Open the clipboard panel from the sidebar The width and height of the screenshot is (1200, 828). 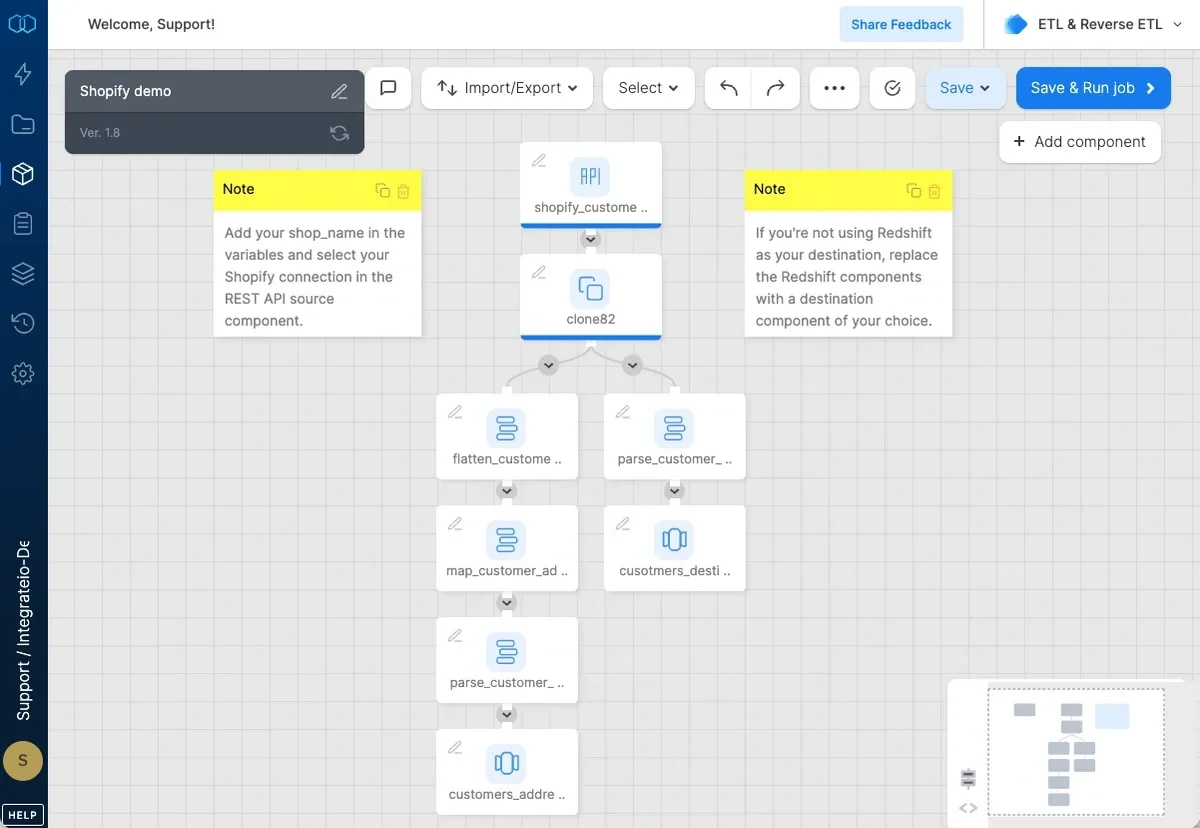point(23,224)
